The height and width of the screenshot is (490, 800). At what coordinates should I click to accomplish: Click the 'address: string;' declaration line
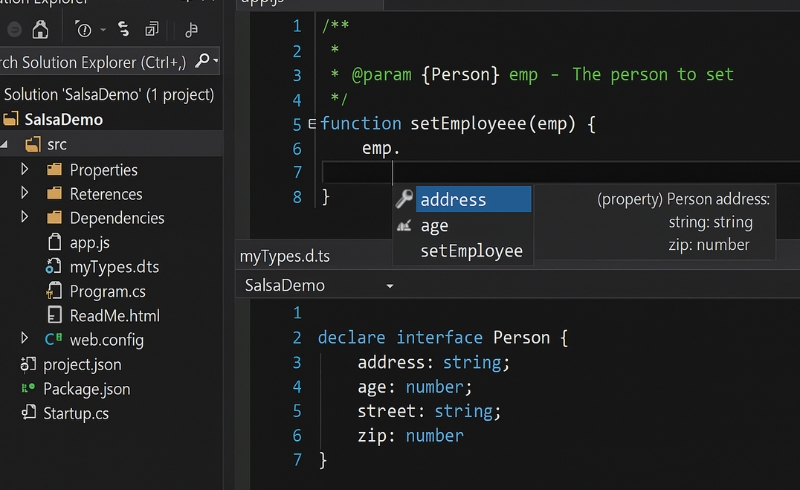[434, 362]
